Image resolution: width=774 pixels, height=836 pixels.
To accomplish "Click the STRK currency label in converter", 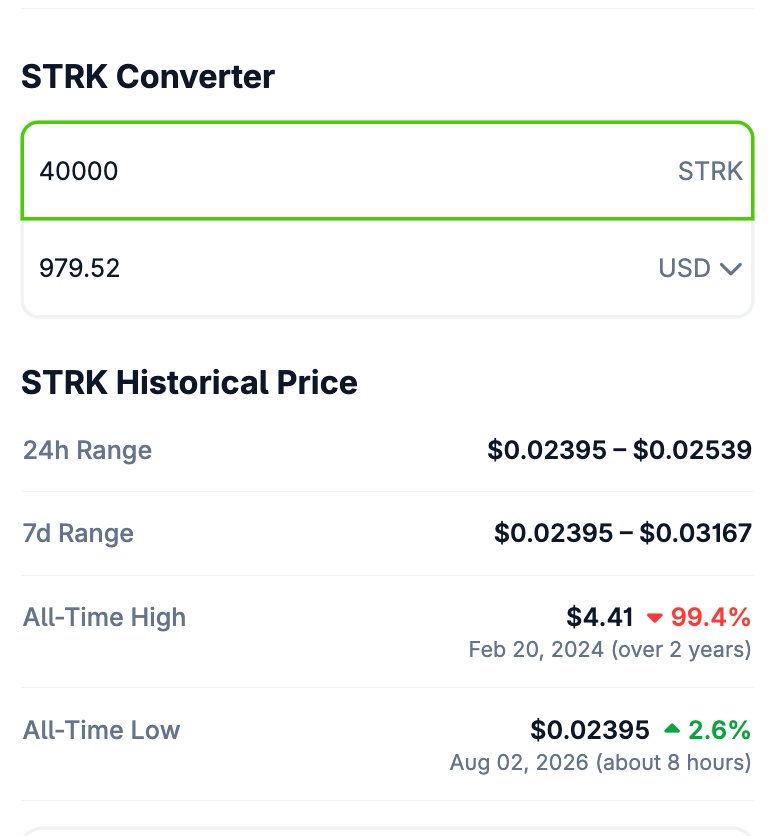I will [710, 171].
